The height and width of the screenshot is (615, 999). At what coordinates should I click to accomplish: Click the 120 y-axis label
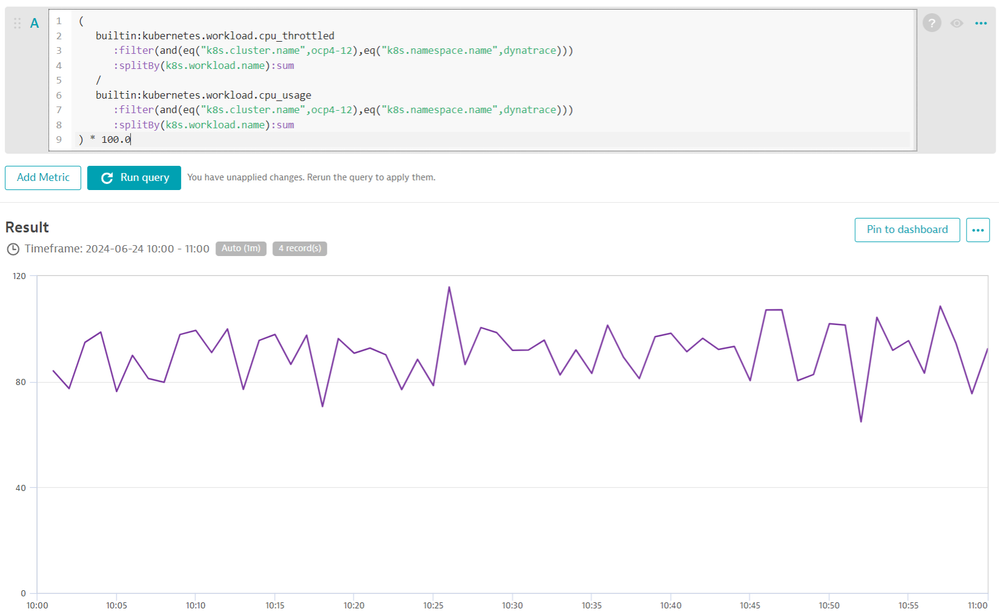click(19, 276)
